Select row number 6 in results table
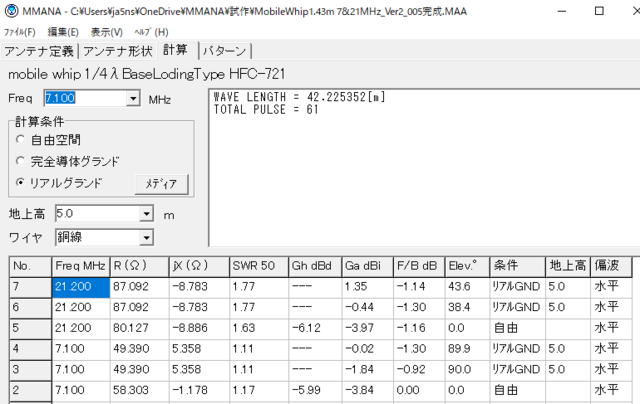The image size is (640, 404). (31, 308)
